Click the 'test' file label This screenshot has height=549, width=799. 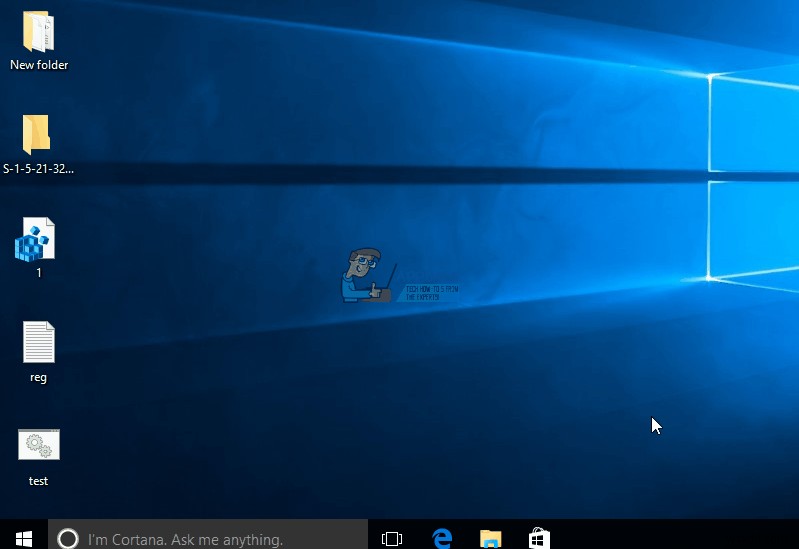coord(38,481)
